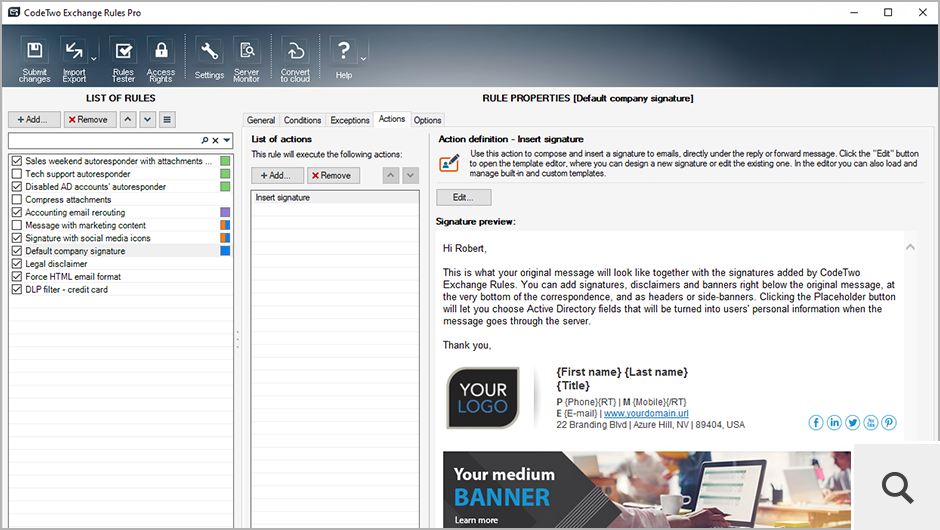This screenshot has height=530, width=940.
Task: Click green color tag of Sales weekend rule
Action: click(225, 161)
